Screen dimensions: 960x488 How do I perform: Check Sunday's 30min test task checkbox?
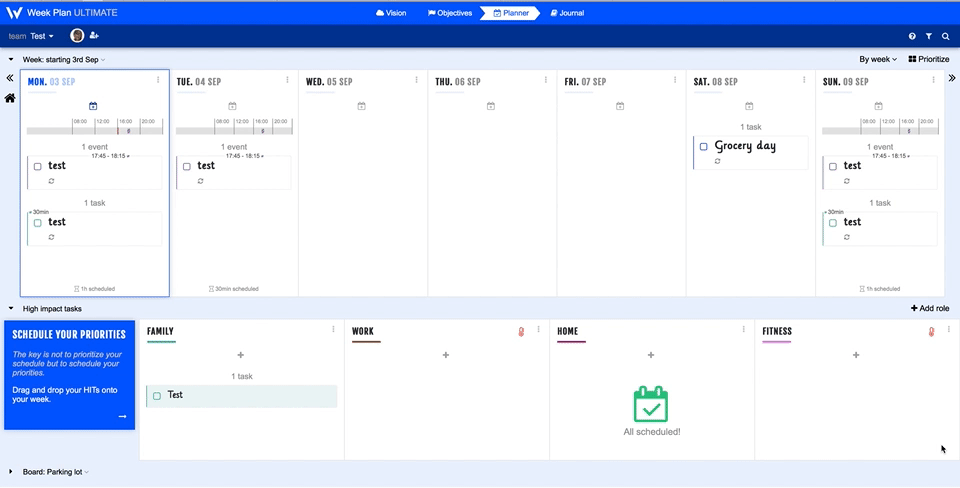tap(833, 223)
